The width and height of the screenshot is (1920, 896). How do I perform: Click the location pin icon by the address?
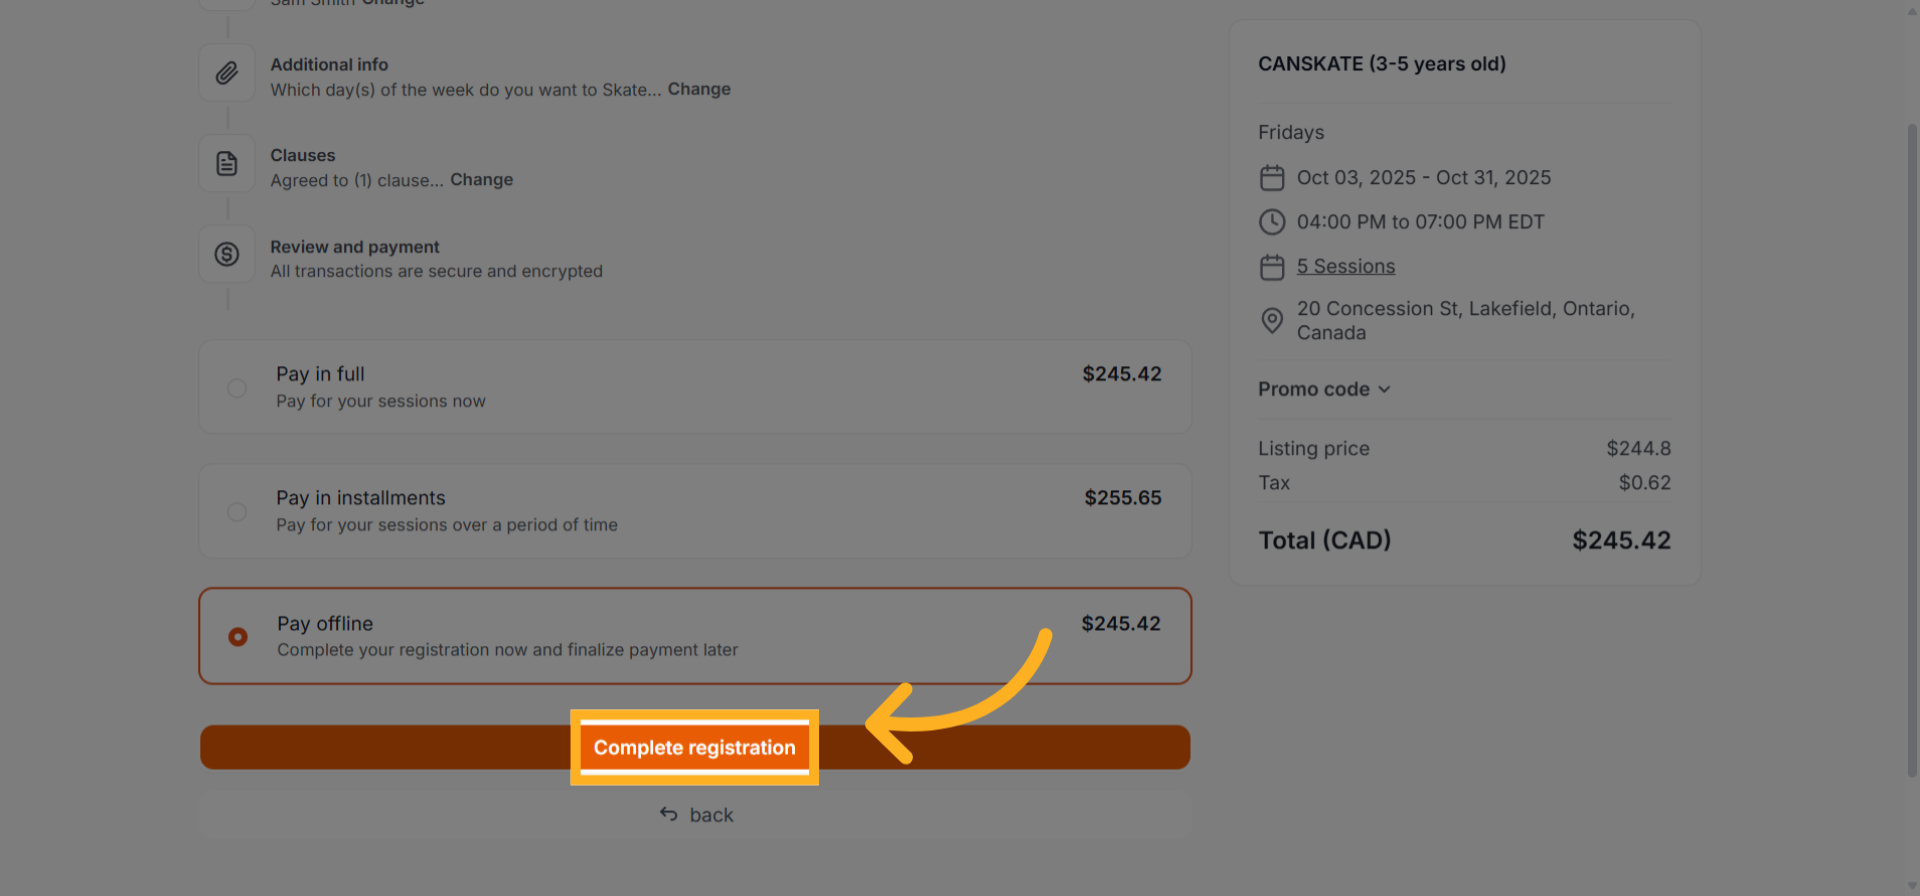(x=1272, y=320)
